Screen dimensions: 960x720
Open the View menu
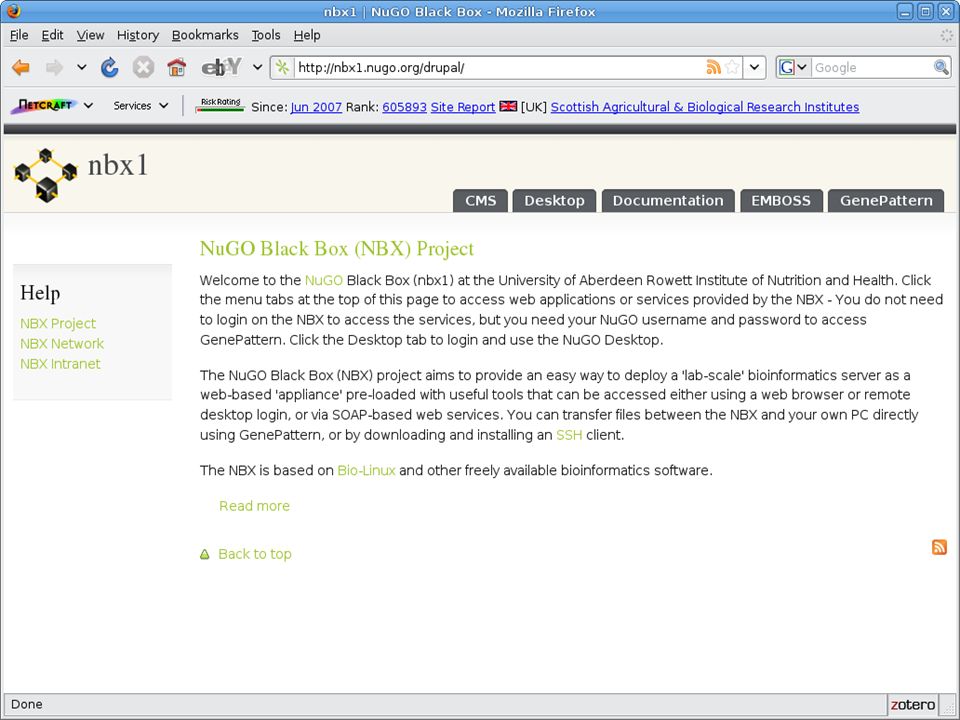[x=90, y=36]
